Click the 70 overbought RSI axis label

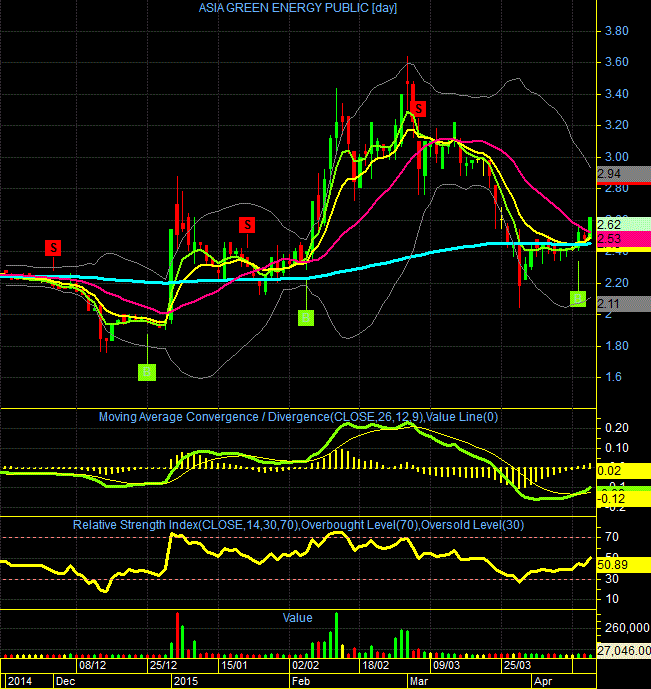612,537
